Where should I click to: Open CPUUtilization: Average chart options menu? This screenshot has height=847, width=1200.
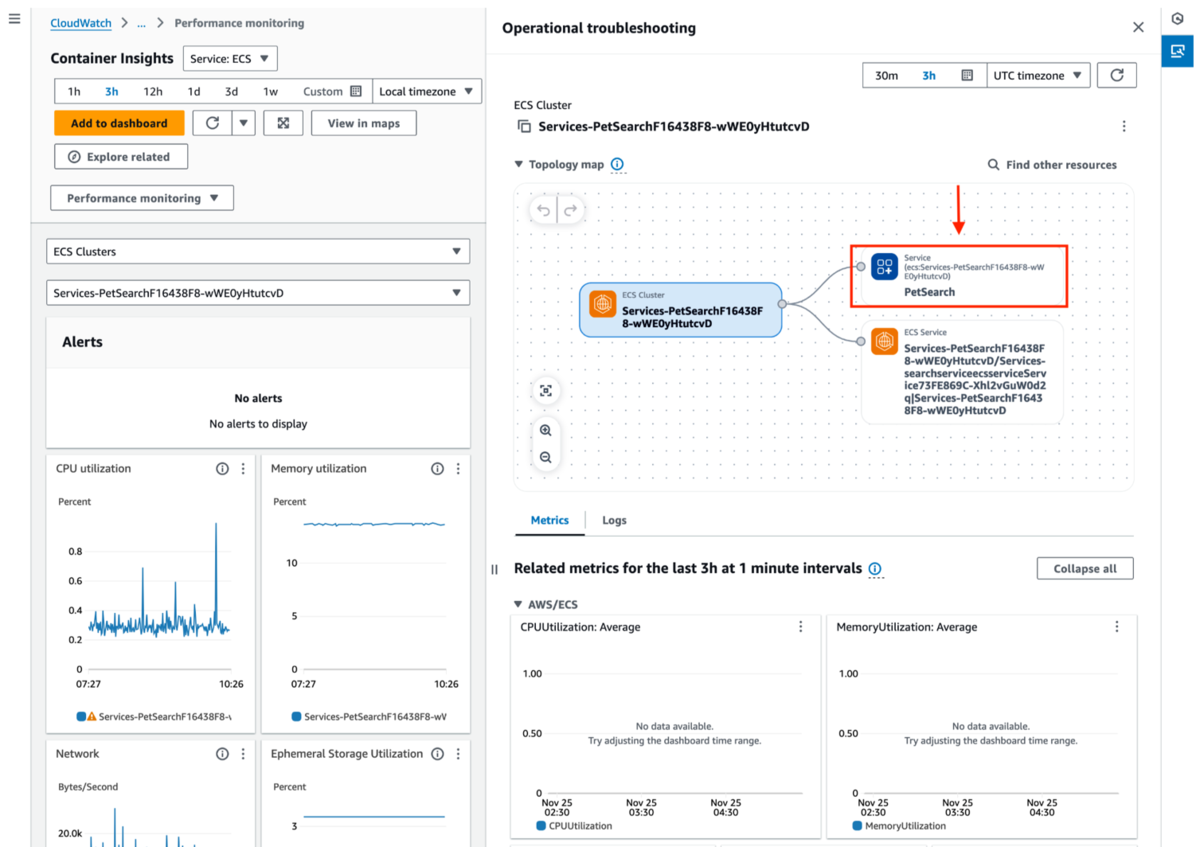pos(801,627)
